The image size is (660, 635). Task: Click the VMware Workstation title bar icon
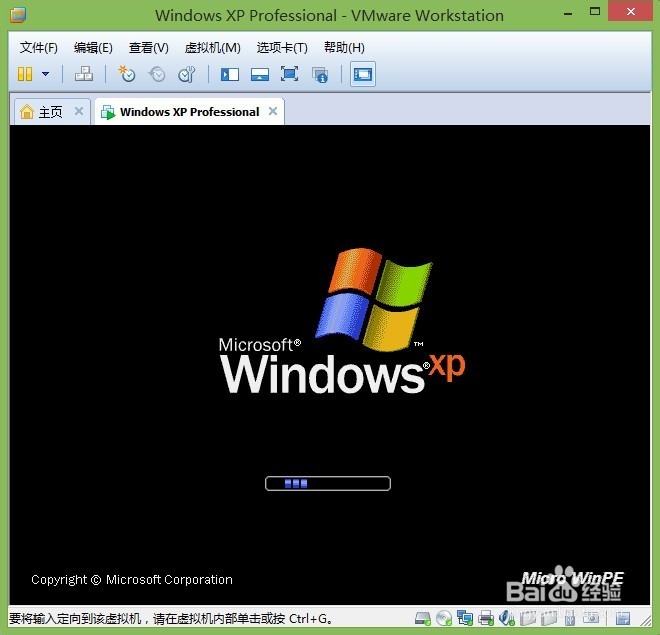(x=18, y=15)
